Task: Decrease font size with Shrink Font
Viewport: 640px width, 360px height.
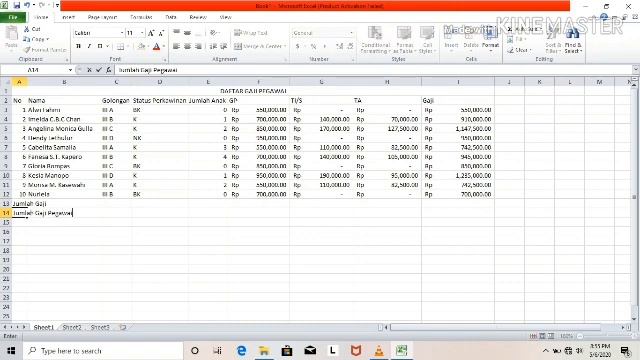Action: (x=161, y=33)
